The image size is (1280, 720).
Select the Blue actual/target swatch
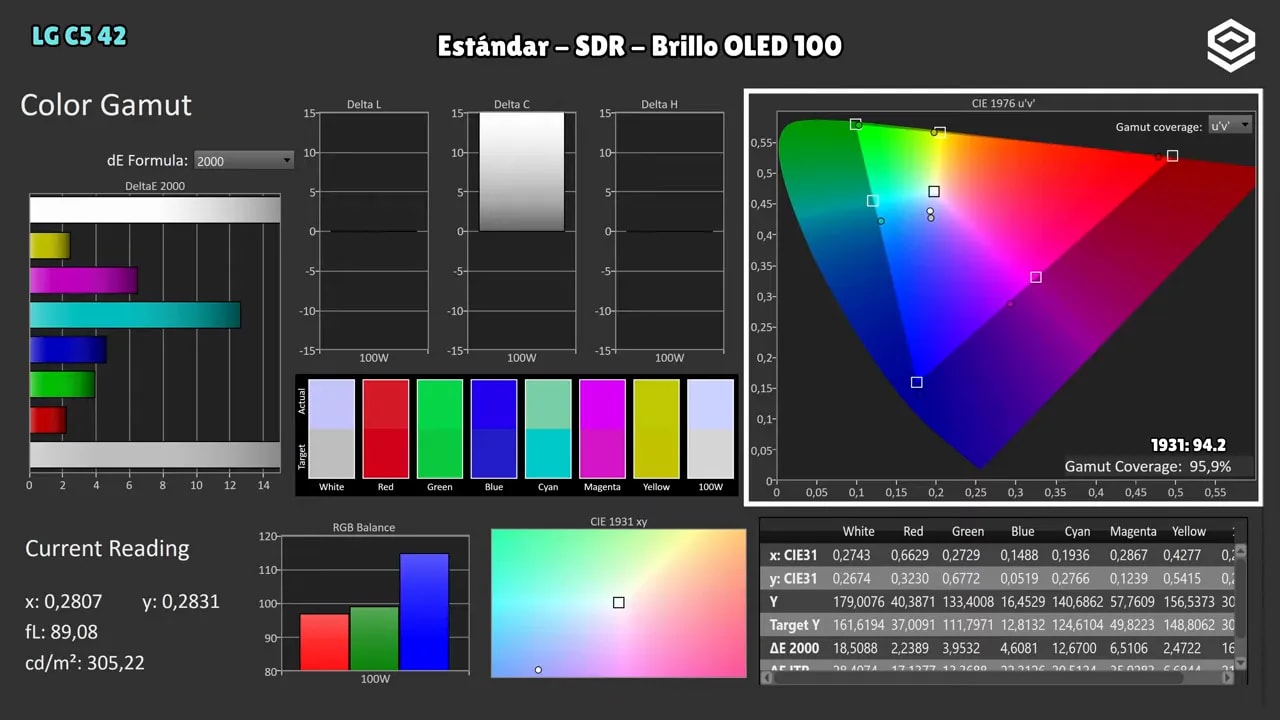494,429
